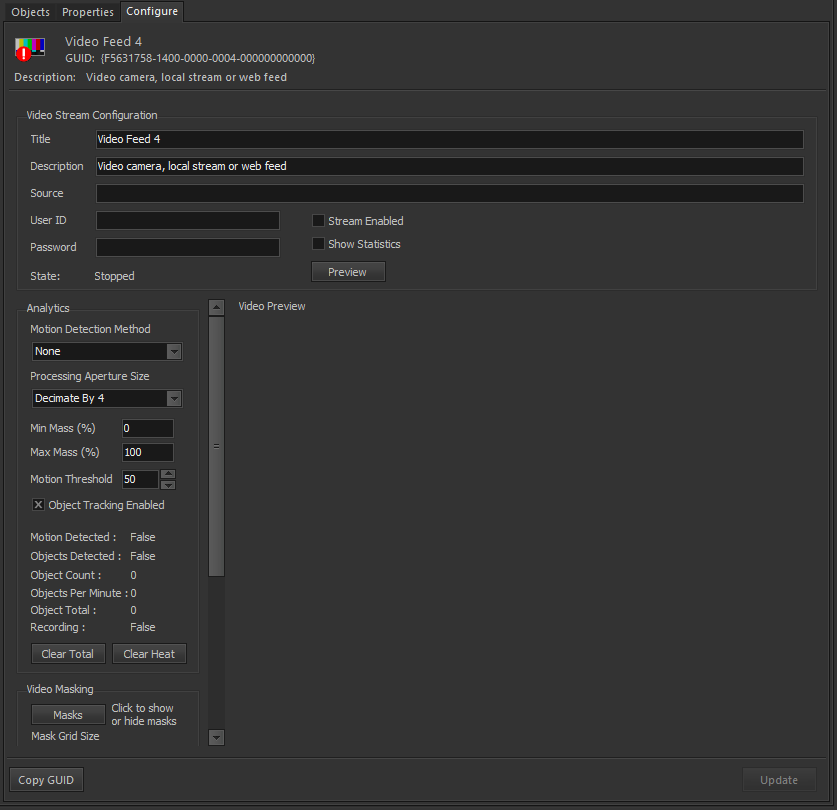This screenshot has height=810, width=837.
Task: Click the Clear Total button
Action: (x=68, y=654)
